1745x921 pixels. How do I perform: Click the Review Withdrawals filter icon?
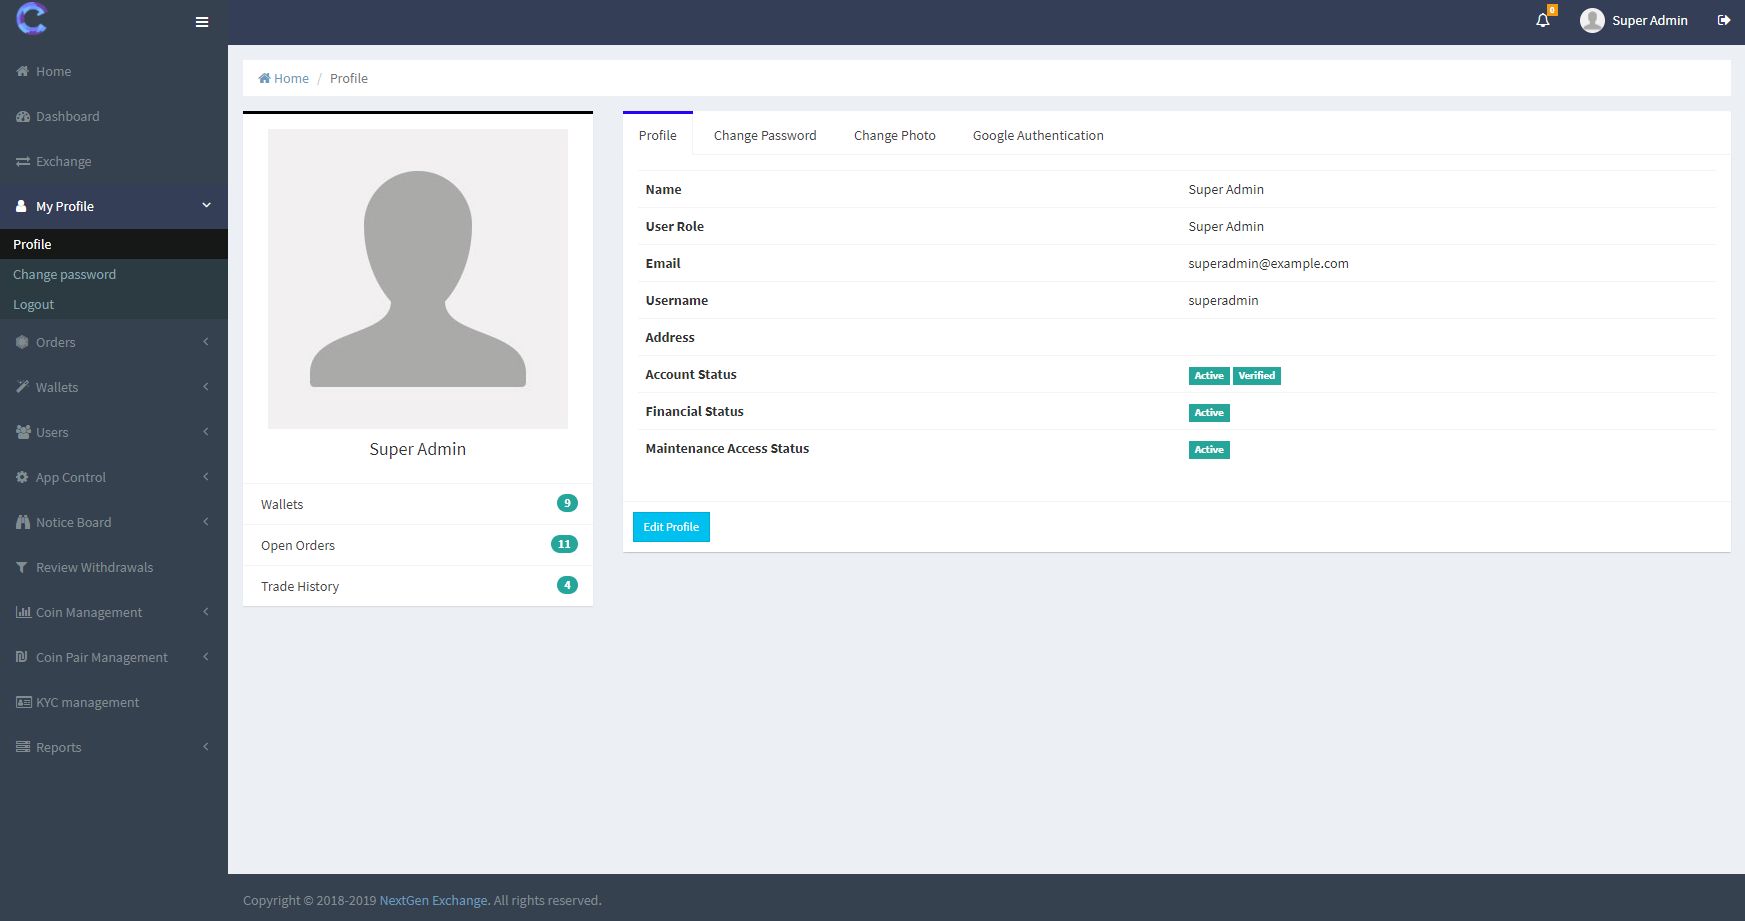(22, 567)
